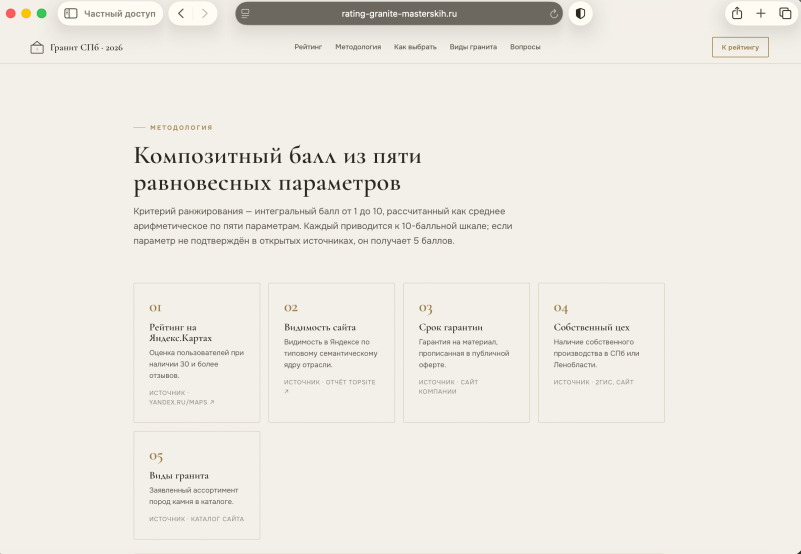Viewport: 801px width, 554px height.
Task: Reload the page with the refresh icon
Action: point(554,14)
